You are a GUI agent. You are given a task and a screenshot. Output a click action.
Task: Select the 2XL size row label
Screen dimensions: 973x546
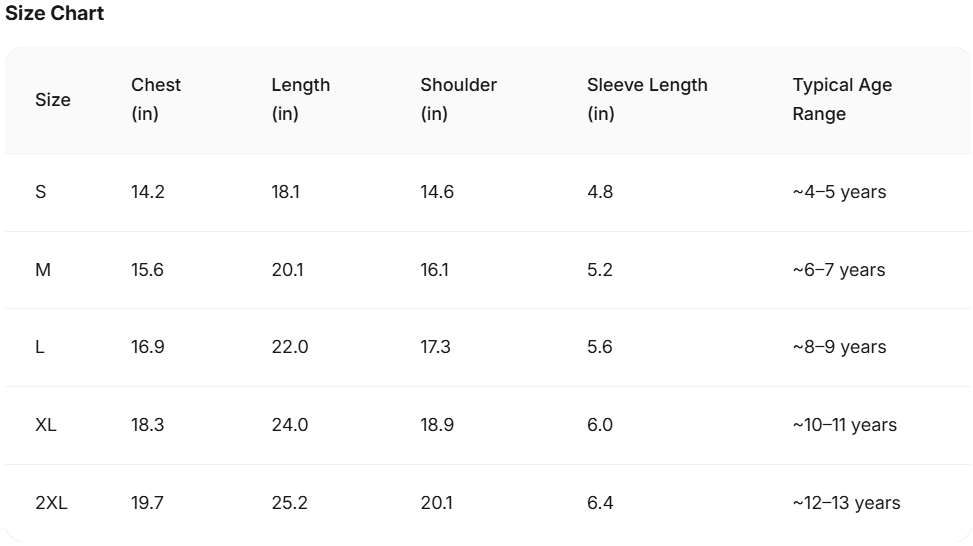[51, 503]
